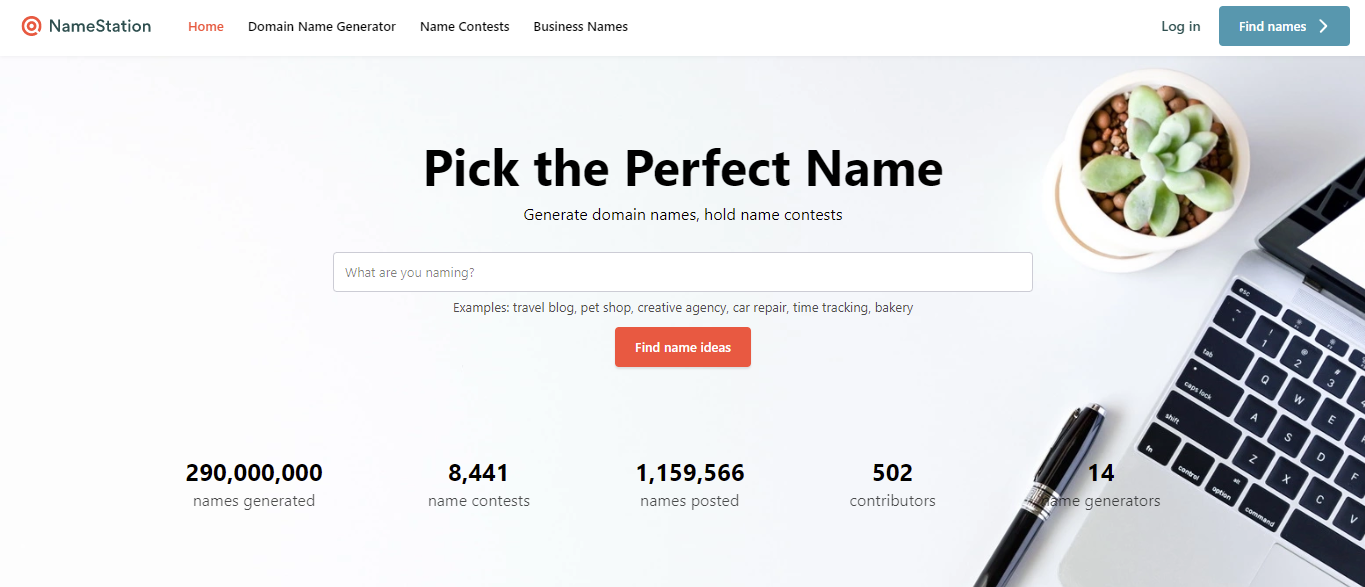
Task: Choose the car repair example
Action: coord(759,307)
